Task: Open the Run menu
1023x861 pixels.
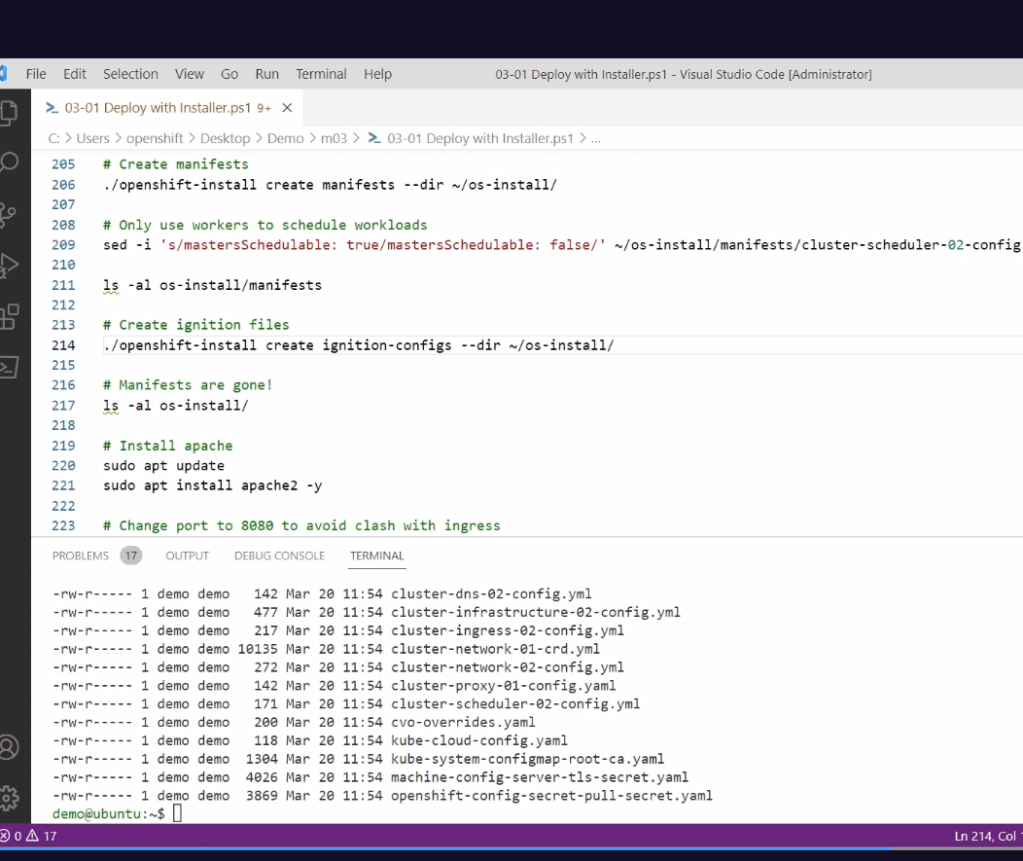Action: (x=267, y=74)
